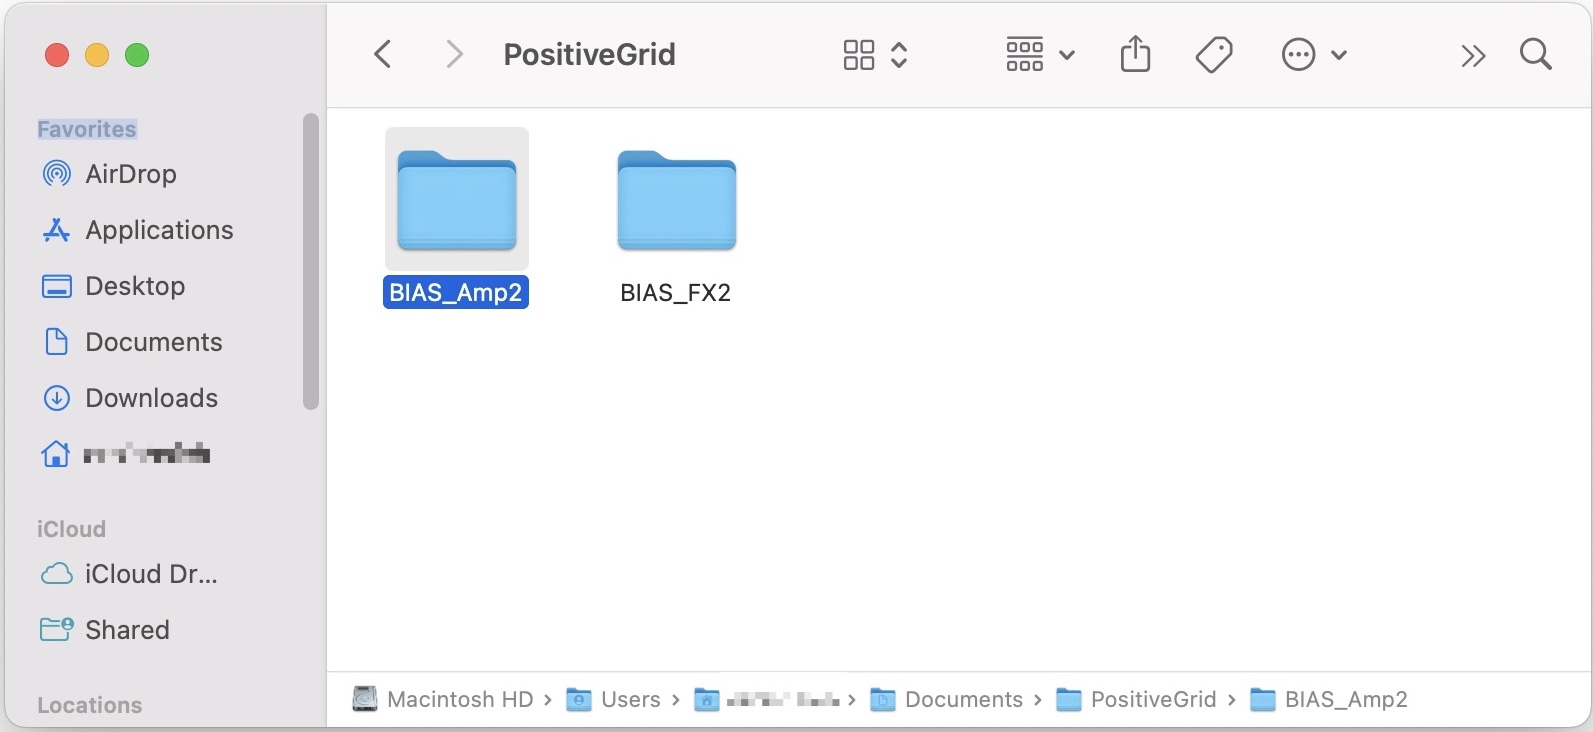Screen dimensions: 1593x732
Task: Expand the Action ellipsis menu
Action: (1313, 54)
